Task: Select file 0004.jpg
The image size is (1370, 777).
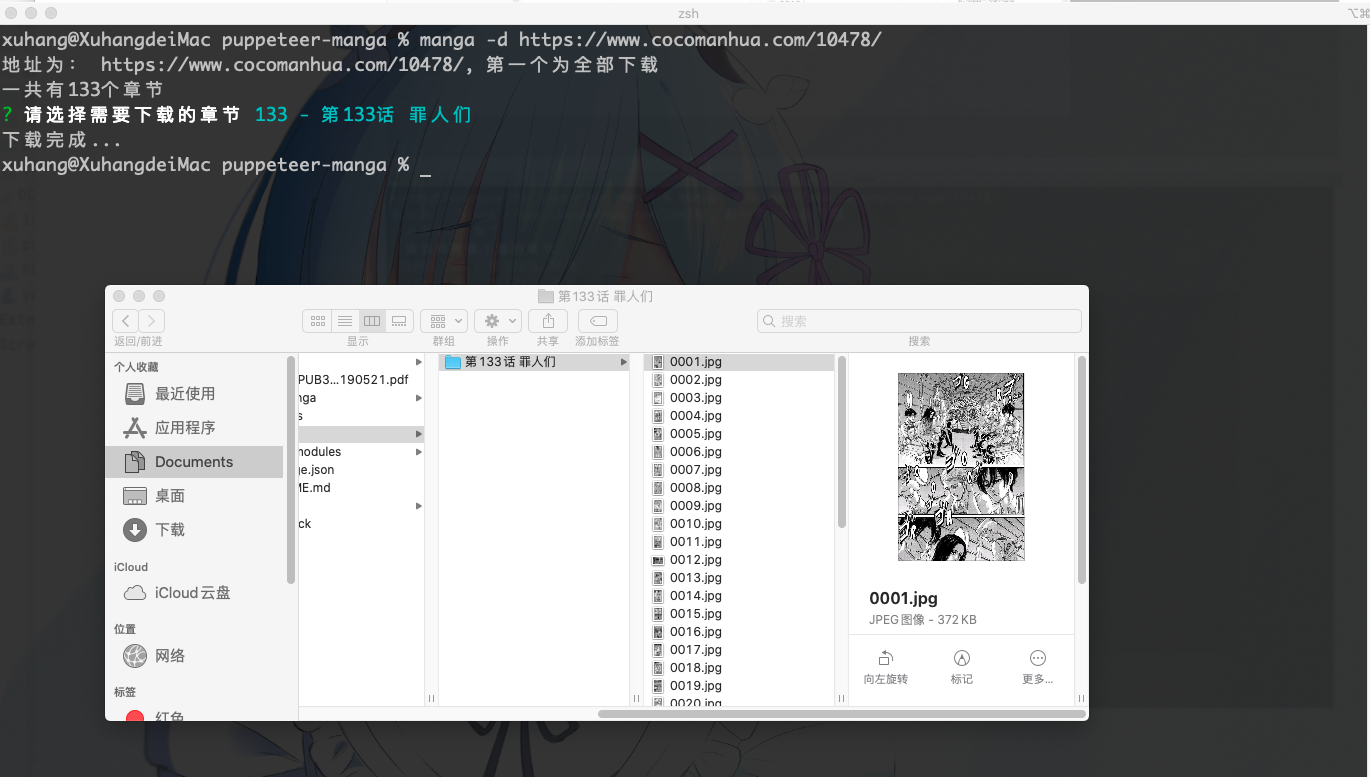Action: point(738,416)
